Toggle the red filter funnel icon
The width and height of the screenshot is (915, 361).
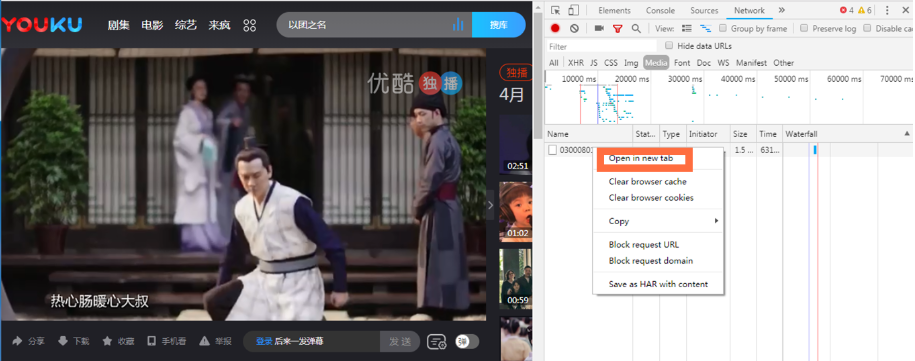click(x=617, y=28)
